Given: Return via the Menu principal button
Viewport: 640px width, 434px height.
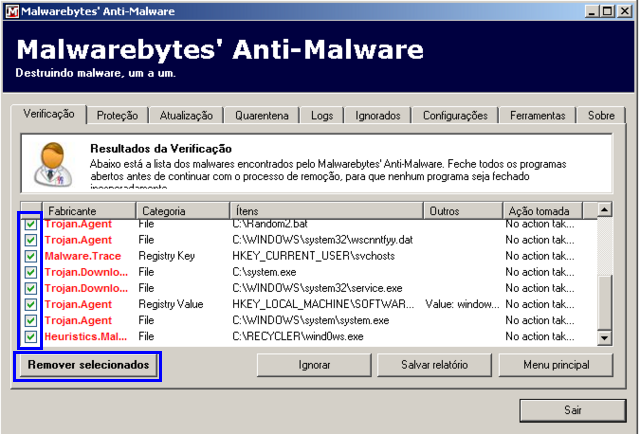Looking at the screenshot, I should [555, 365].
